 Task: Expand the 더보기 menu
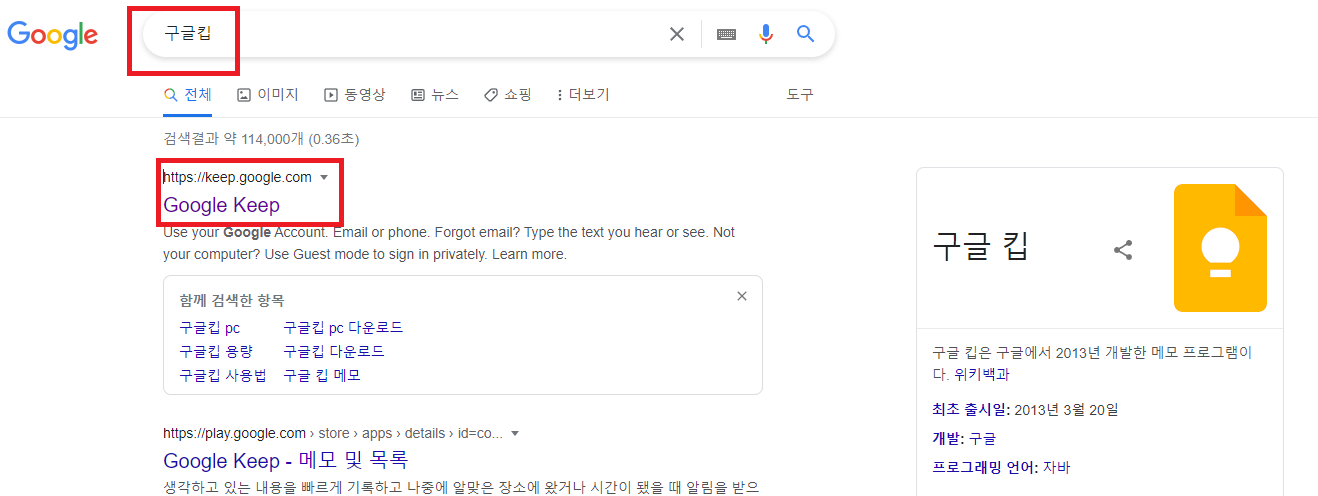(583, 95)
